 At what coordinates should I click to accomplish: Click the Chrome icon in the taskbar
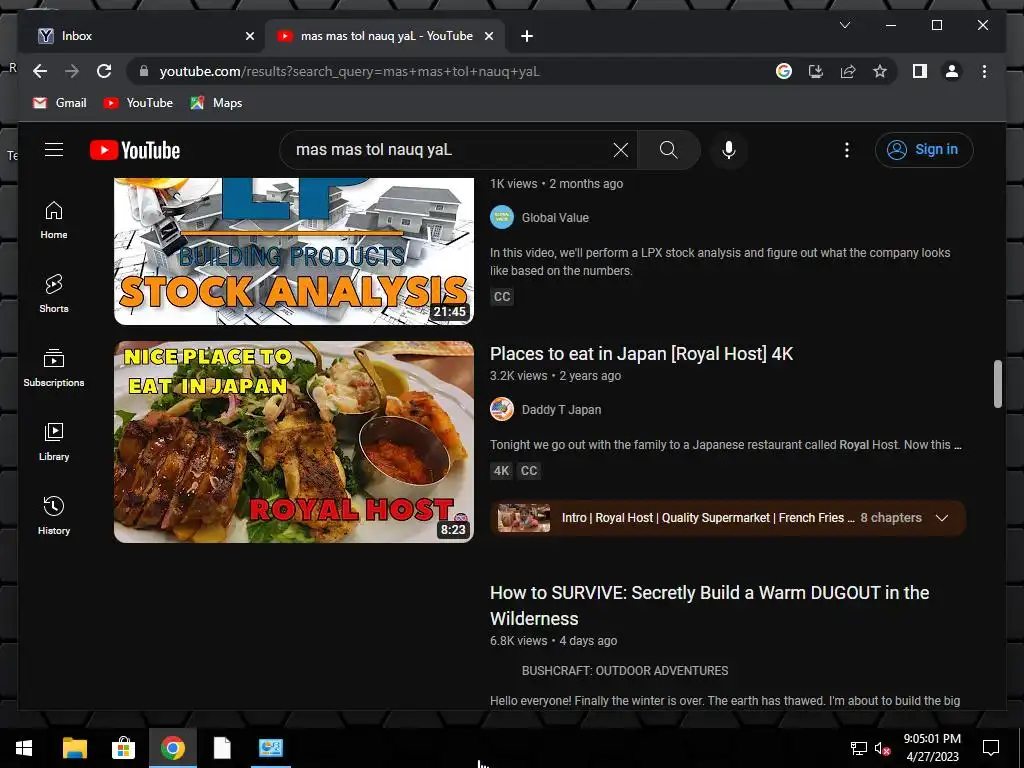tap(172, 748)
